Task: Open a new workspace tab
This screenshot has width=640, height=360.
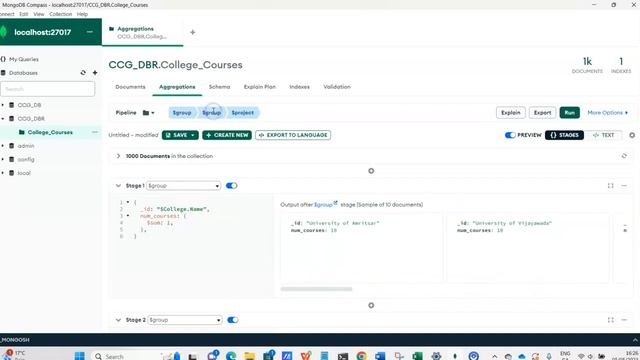Action: point(193,32)
